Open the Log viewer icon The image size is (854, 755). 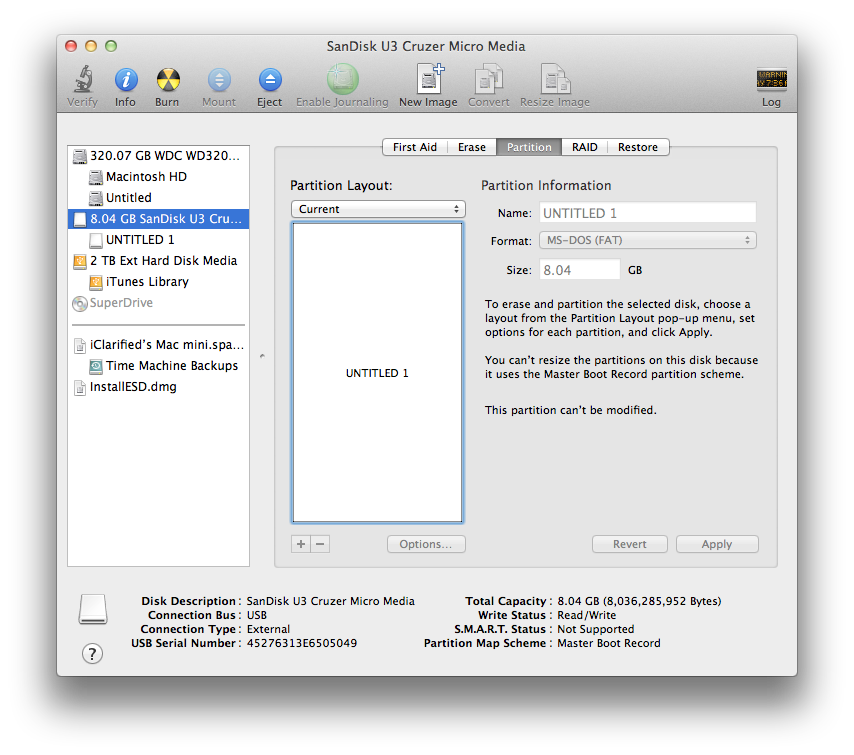tap(771, 81)
